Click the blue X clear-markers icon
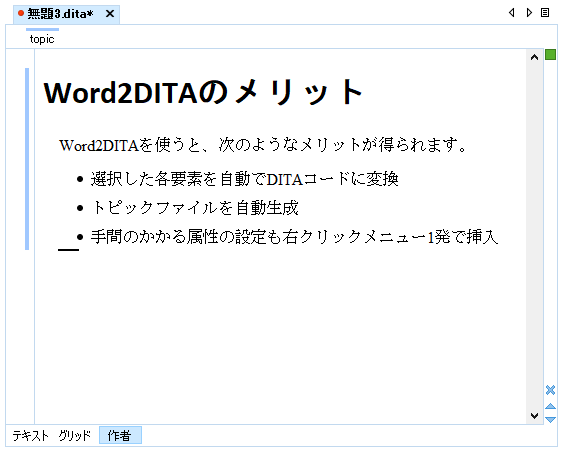Screen dimensions: 562x453 [551, 390]
